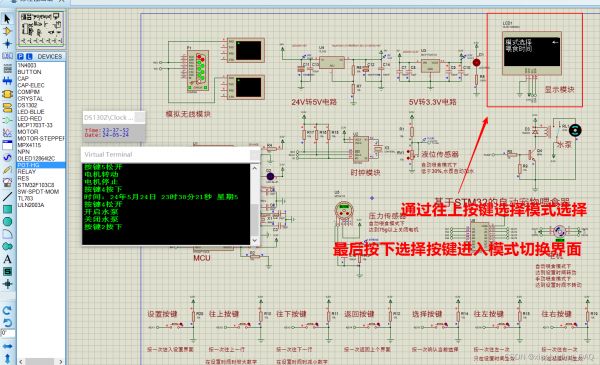Image resolution: width=600 pixels, height=365 pixels.
Task: Choose the 2D box graphics tool
Action: (x=7, y=209)
